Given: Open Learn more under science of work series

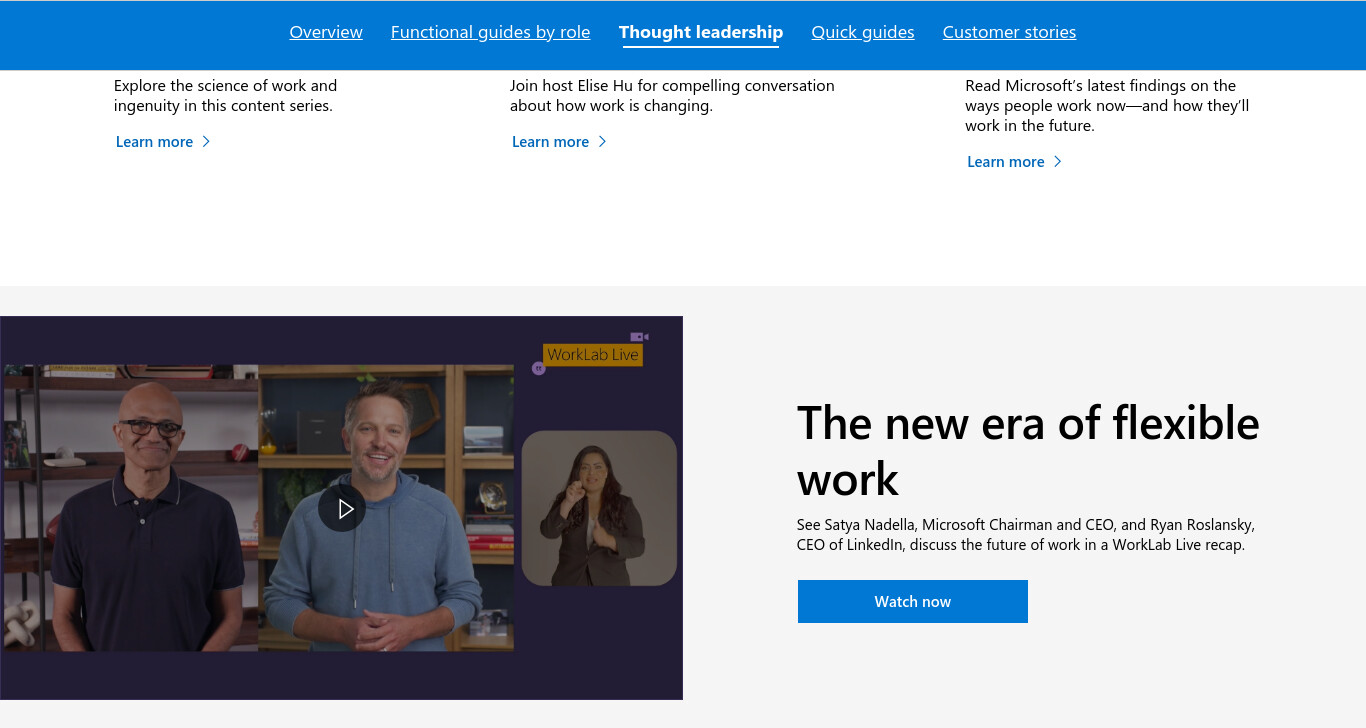Looking at the screenshot, I should [154, 142].
